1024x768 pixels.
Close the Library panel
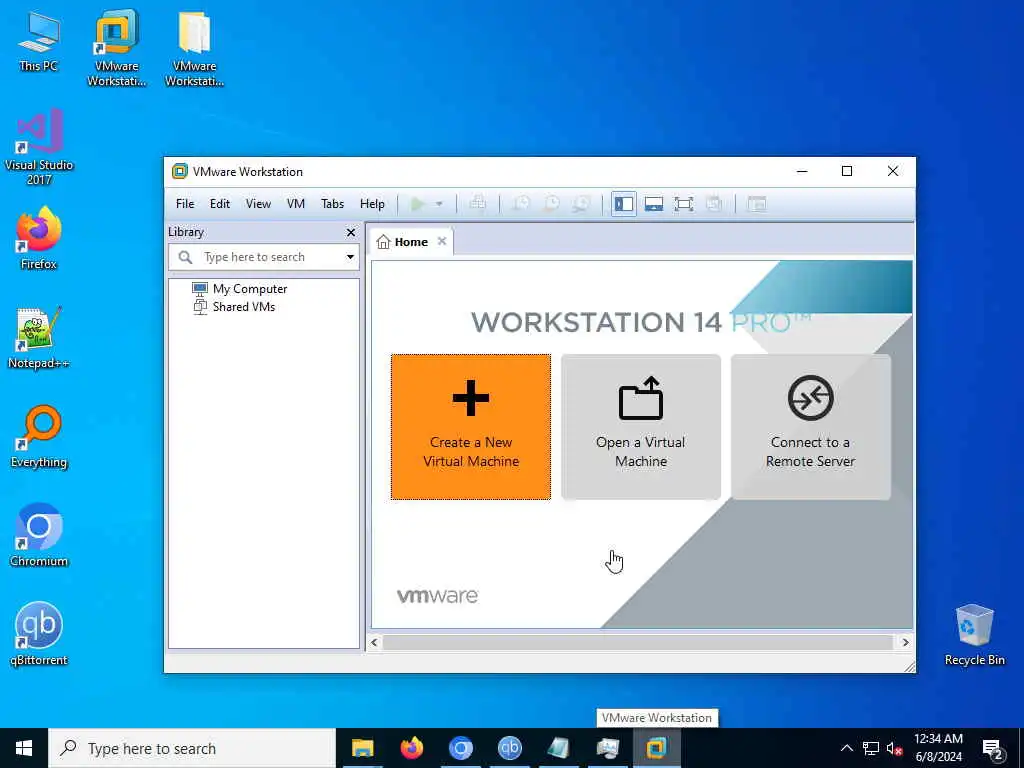351,232
